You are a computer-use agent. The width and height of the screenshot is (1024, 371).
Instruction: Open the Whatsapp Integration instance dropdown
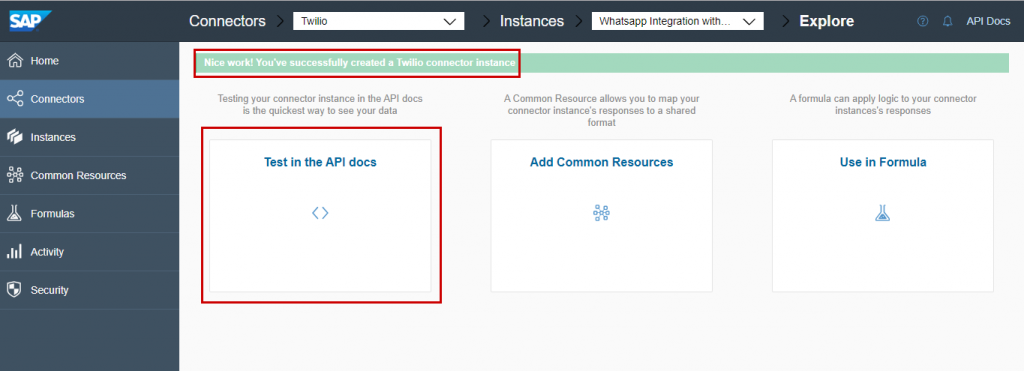point(678,21)
